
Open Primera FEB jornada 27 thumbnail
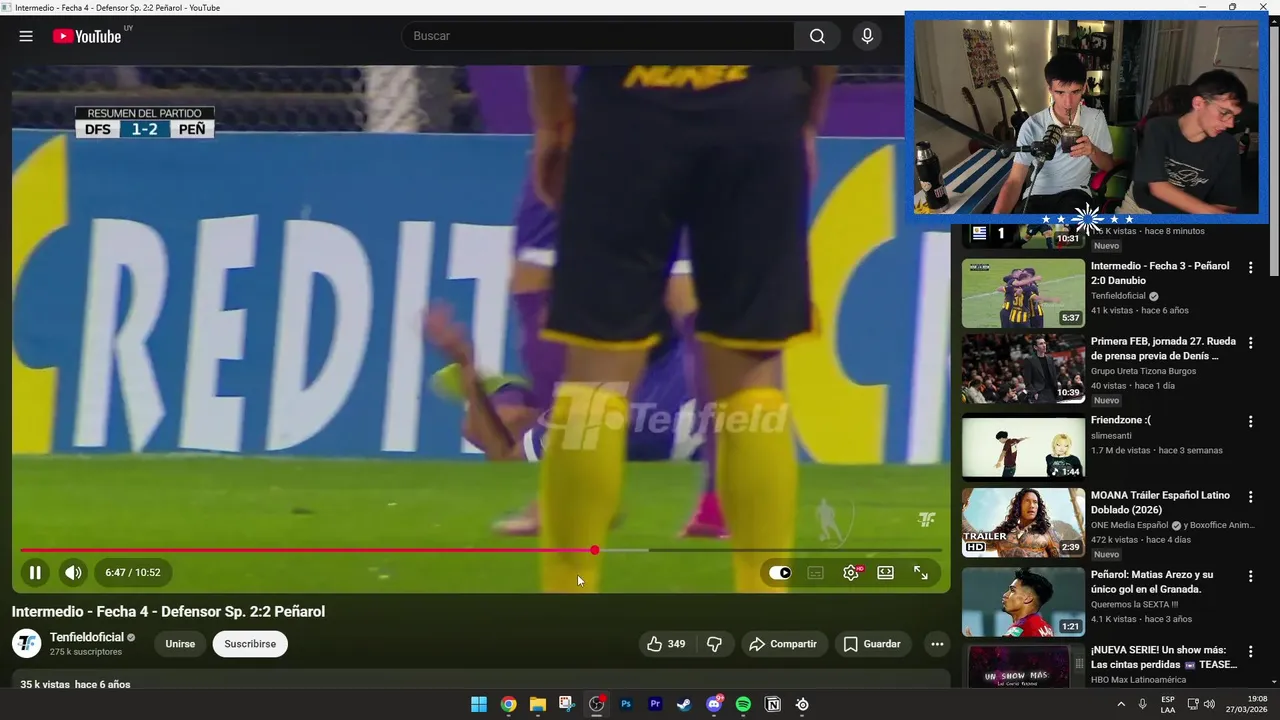[x=1023, y=368]
